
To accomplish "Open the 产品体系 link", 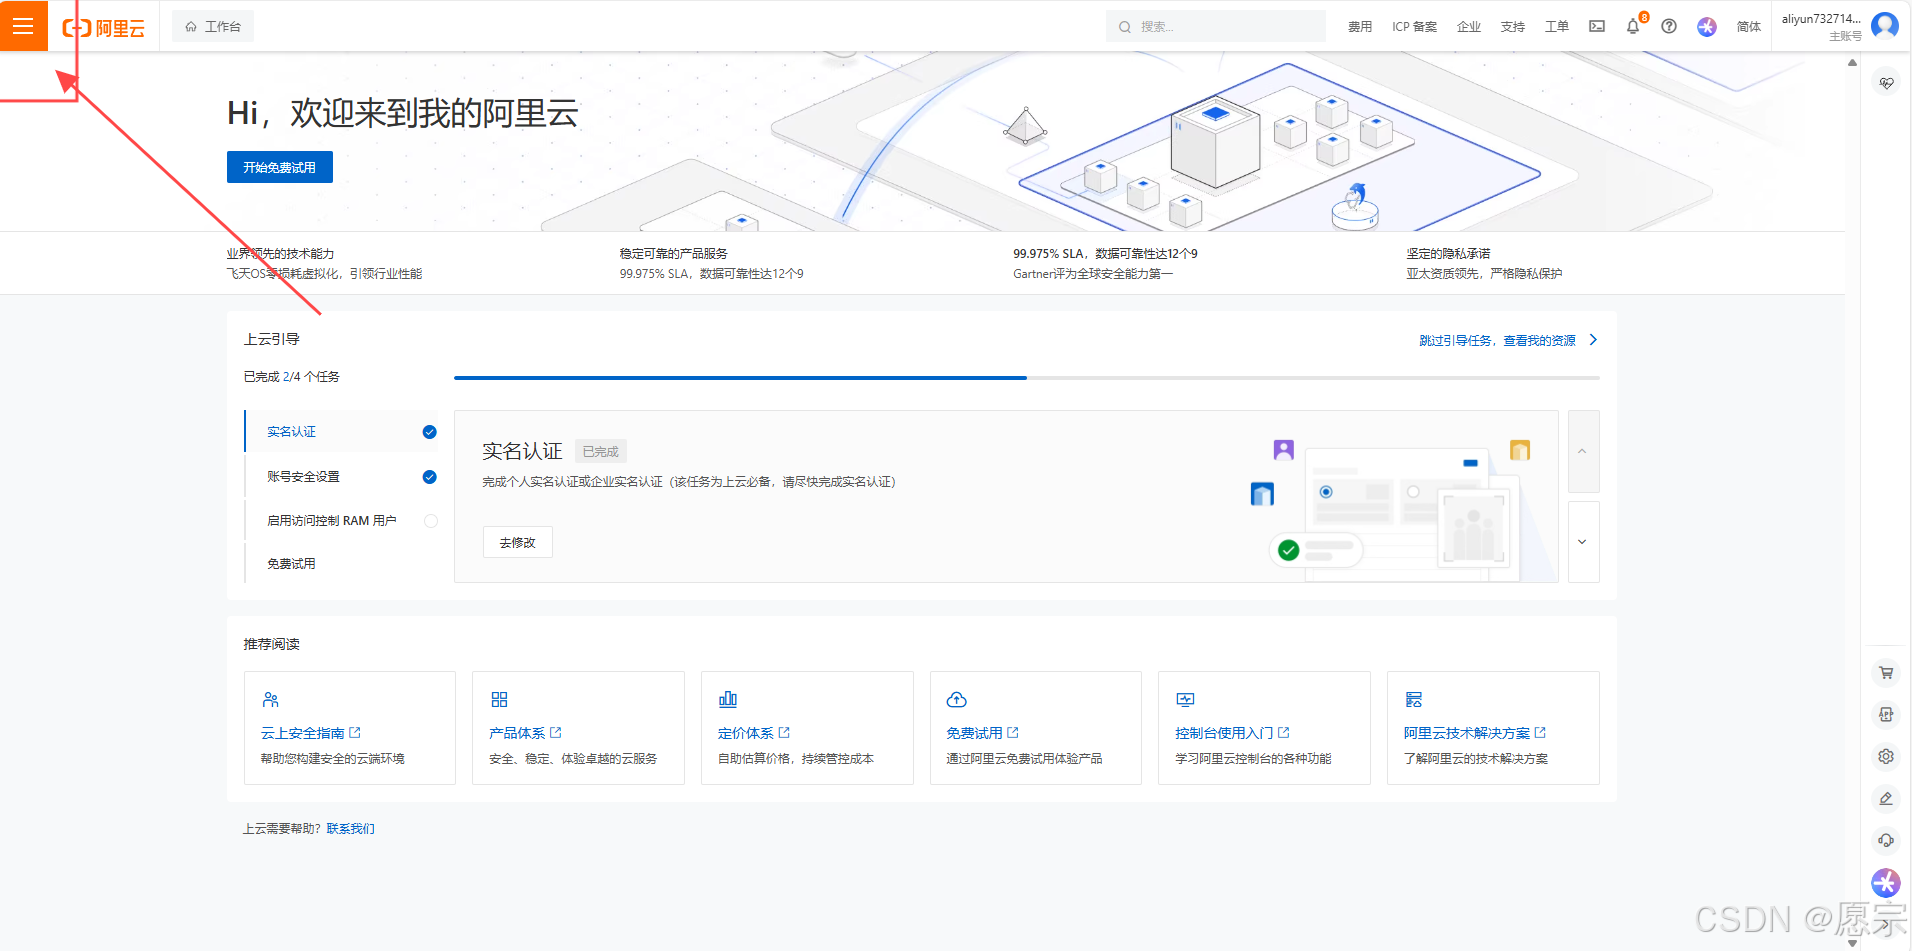I will point(517,733).
